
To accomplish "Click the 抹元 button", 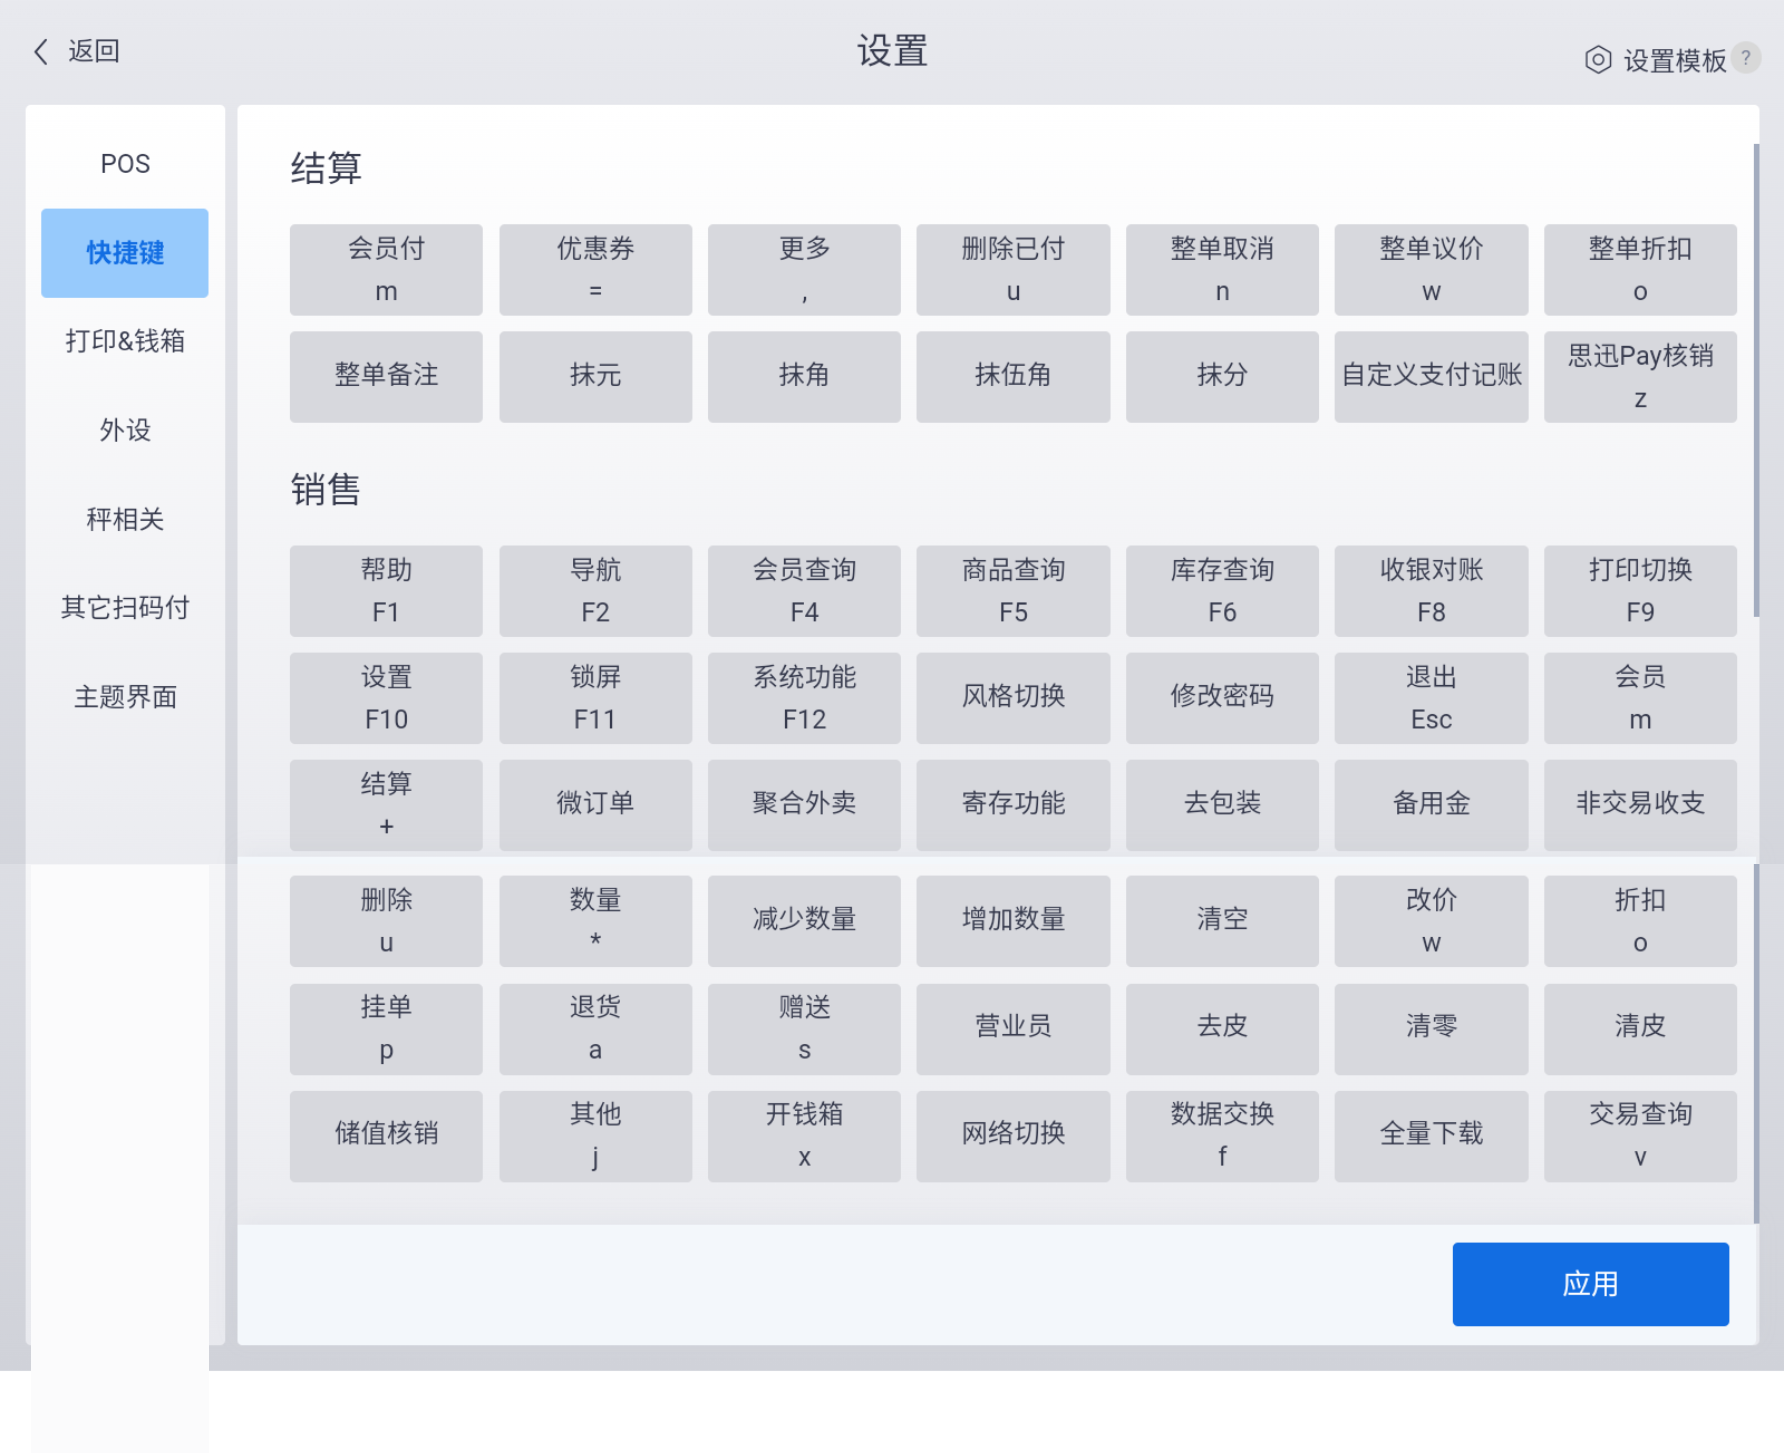I will tap(595, 377).
